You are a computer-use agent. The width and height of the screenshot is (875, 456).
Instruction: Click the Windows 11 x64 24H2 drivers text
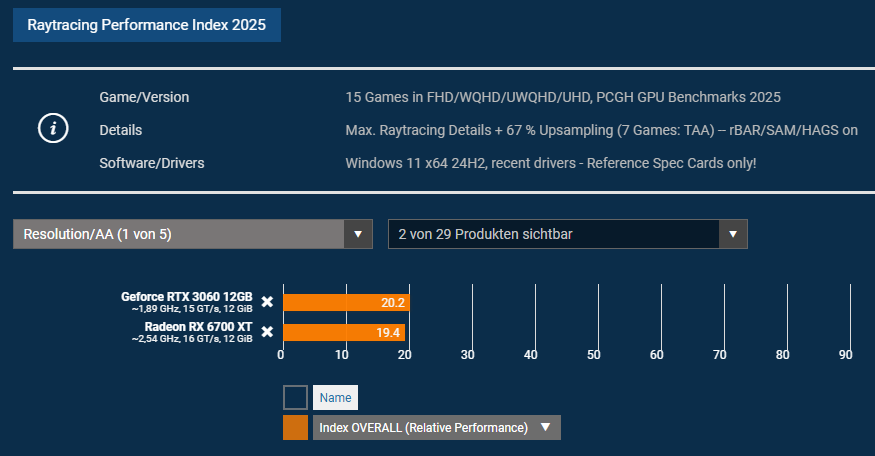(x=551, y=163)
